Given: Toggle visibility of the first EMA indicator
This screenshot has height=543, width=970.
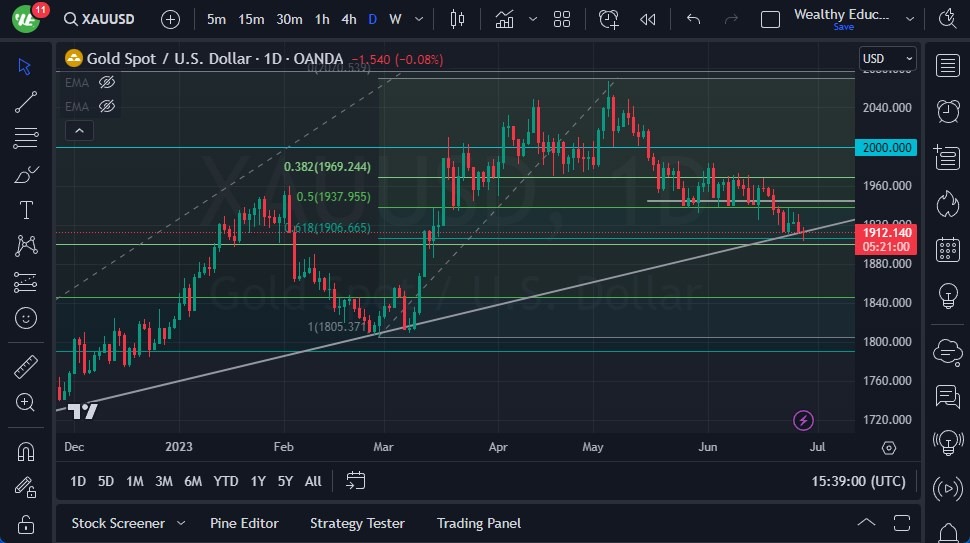Looking at the screenshot, I should coord(107,82).
